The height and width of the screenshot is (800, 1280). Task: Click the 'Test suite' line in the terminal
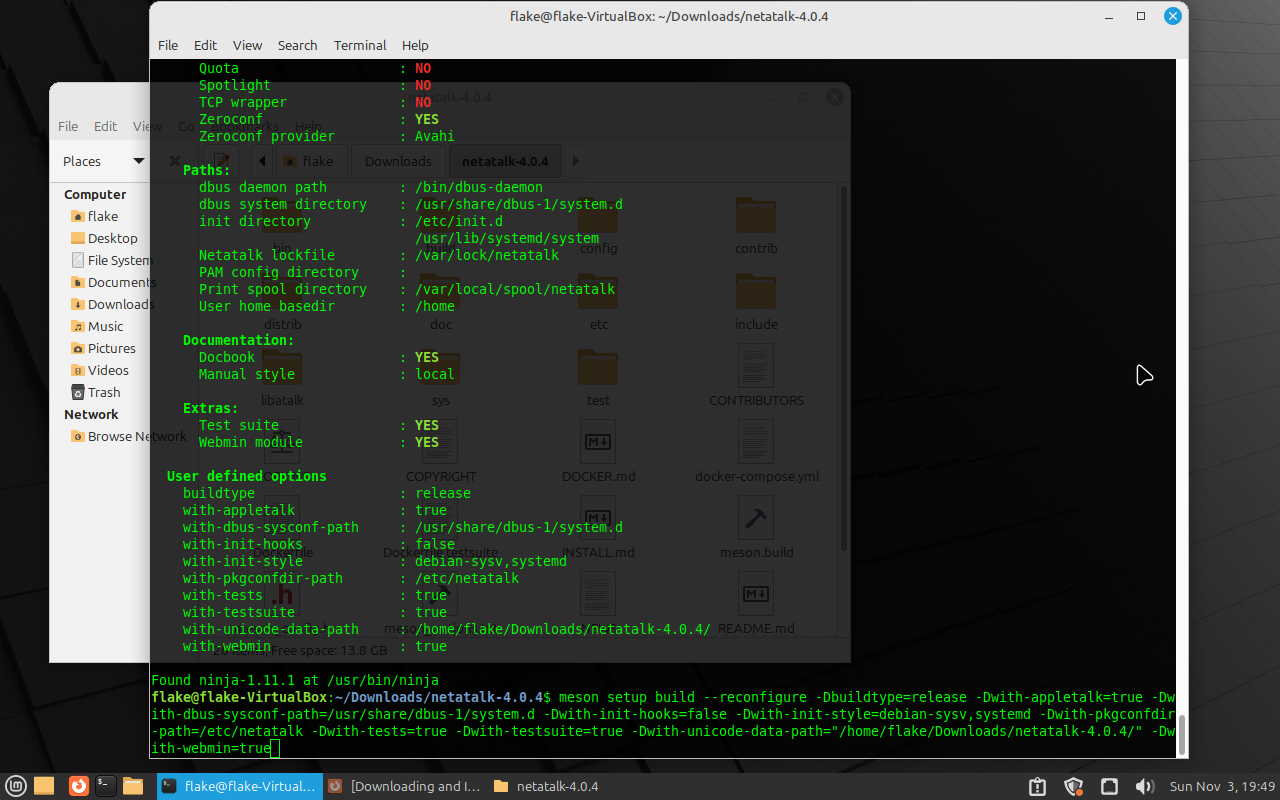319,425
